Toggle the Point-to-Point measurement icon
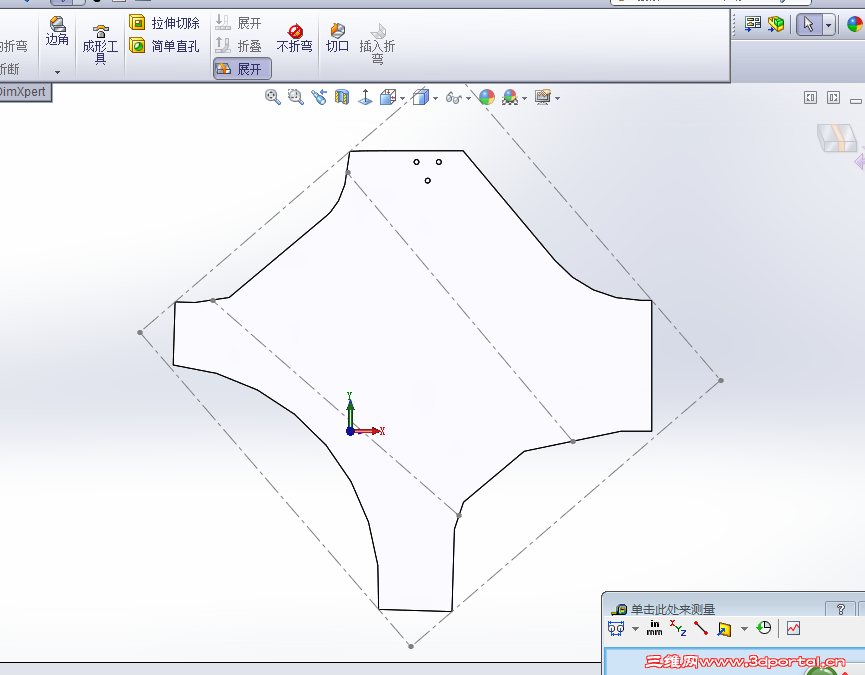 point(701,628)
